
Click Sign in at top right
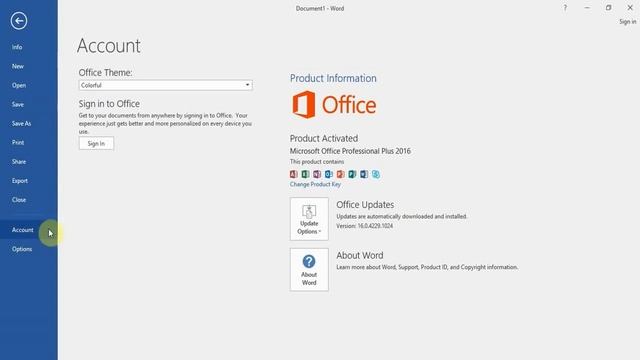pos(627,22)
